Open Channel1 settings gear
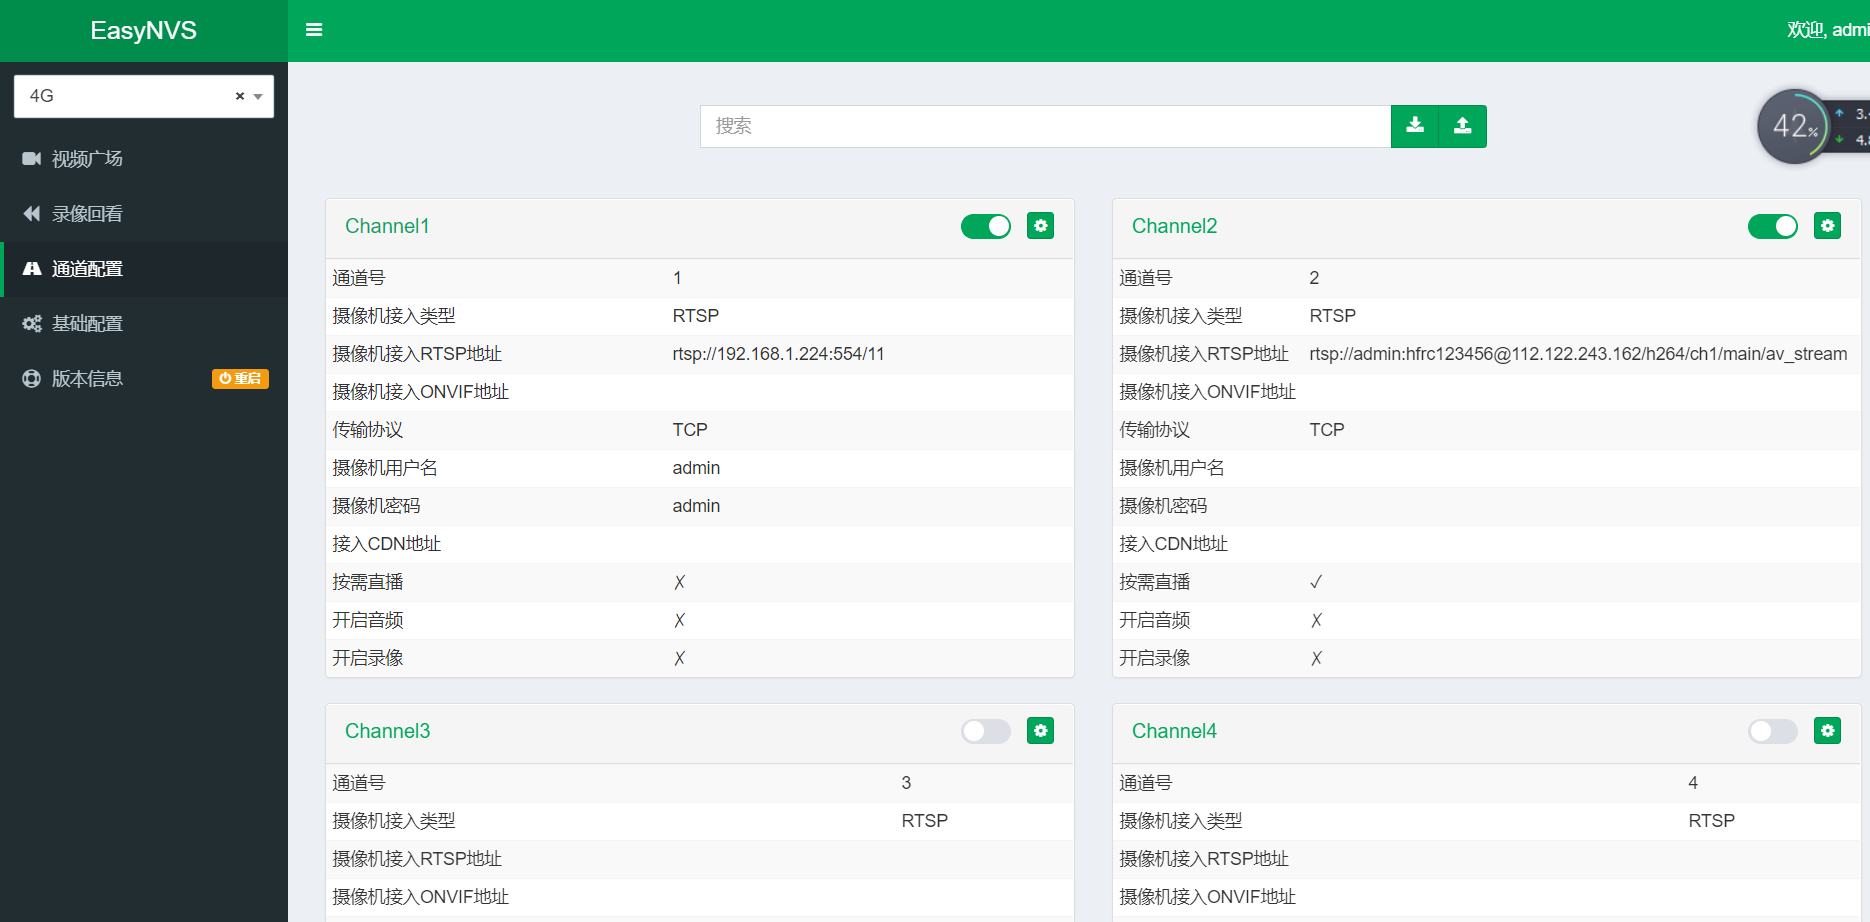1870x922 pixels. coord(1041,226)
